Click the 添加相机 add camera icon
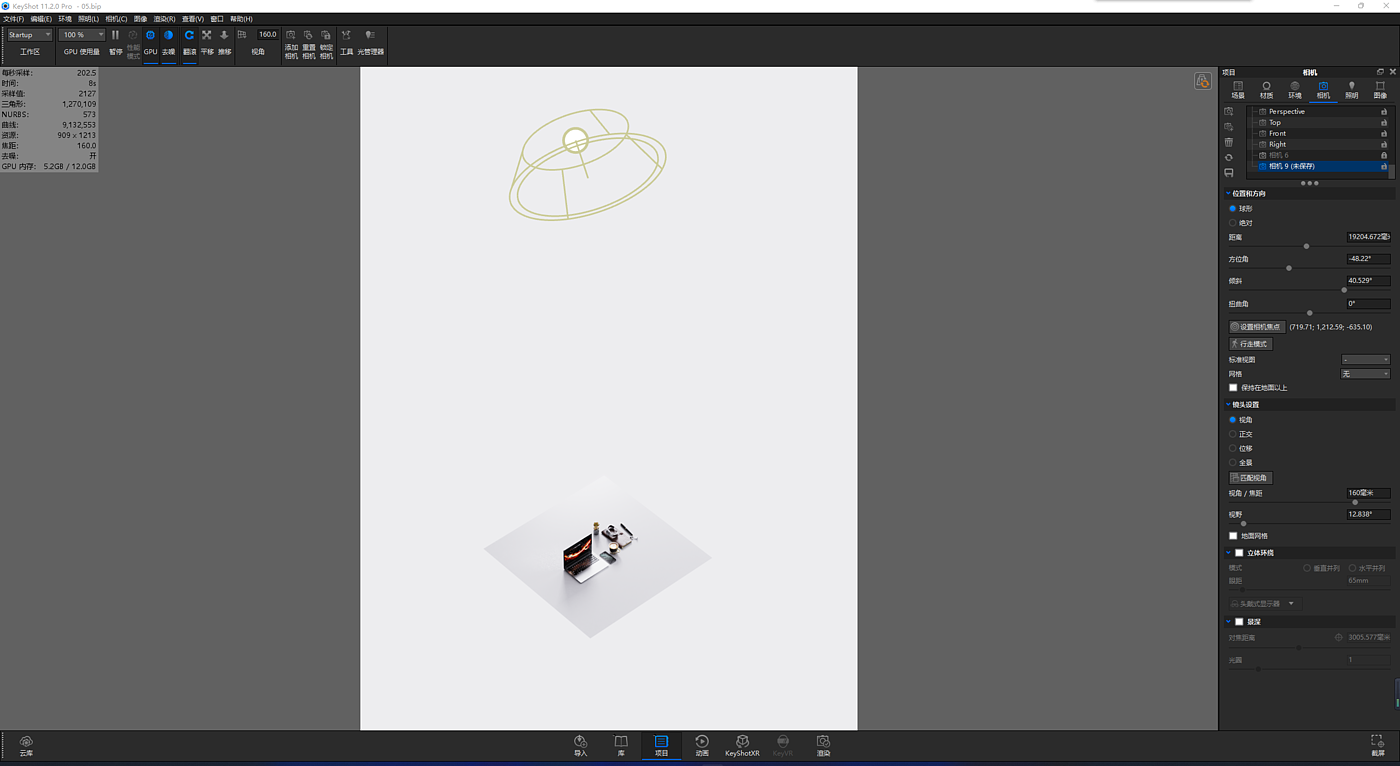 click(x=291, y=36)
